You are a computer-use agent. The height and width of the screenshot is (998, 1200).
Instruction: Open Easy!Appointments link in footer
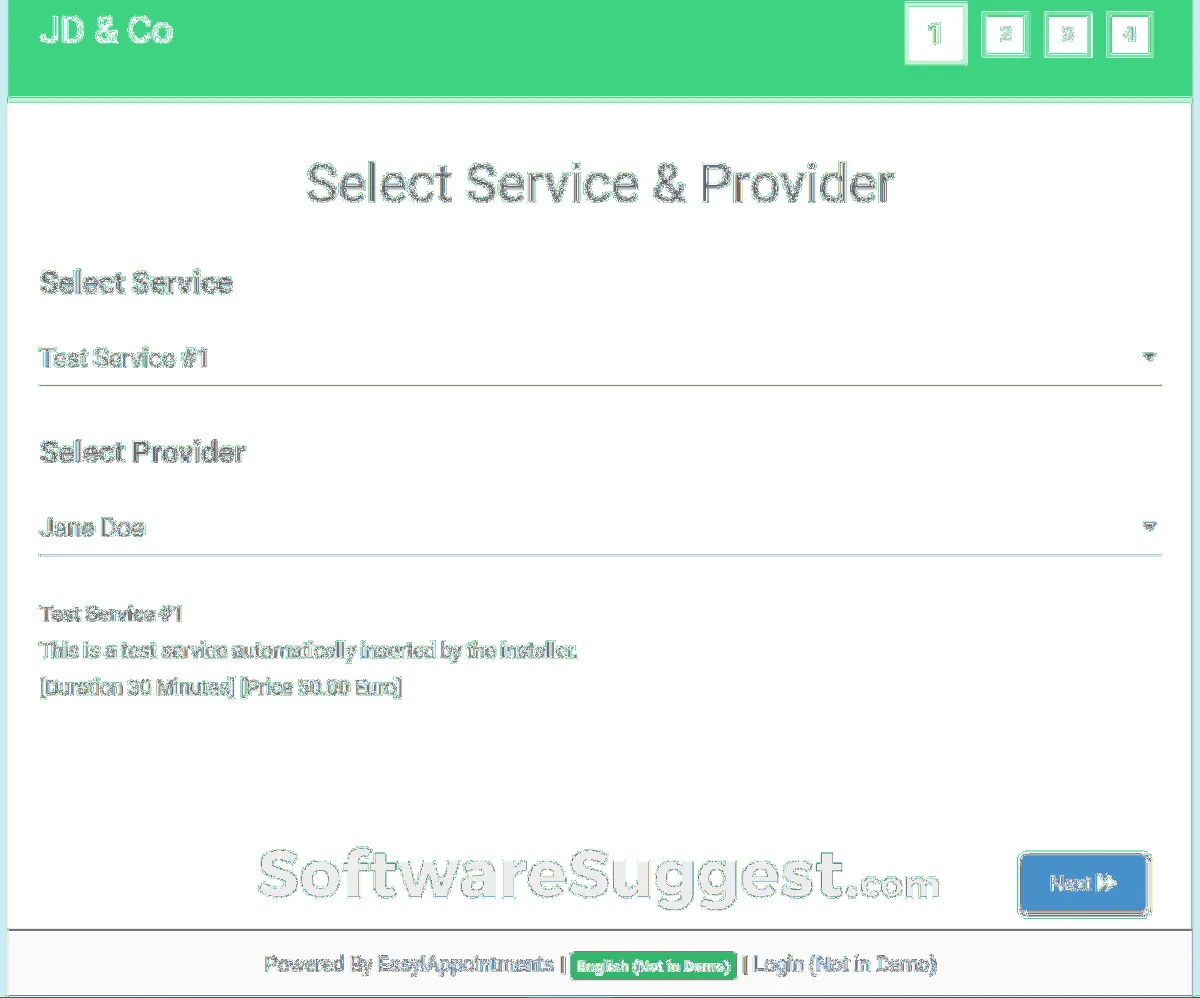[x=465, y=965]
